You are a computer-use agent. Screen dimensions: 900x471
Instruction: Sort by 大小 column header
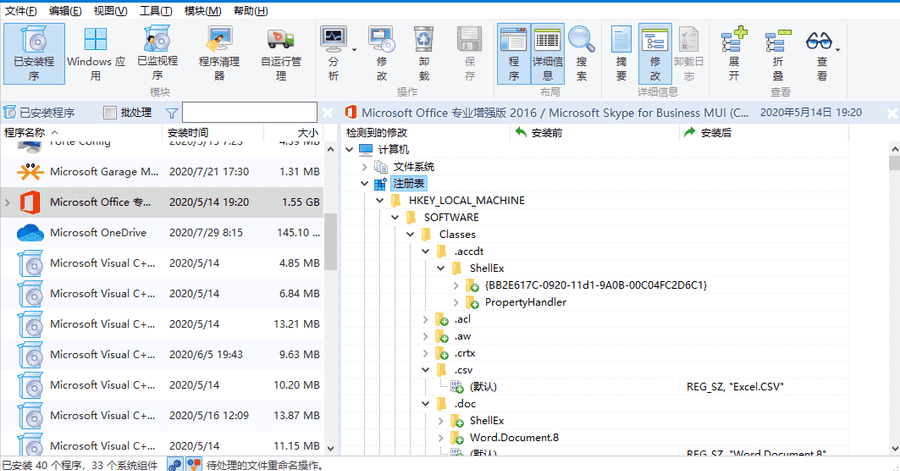pos(293,133)
